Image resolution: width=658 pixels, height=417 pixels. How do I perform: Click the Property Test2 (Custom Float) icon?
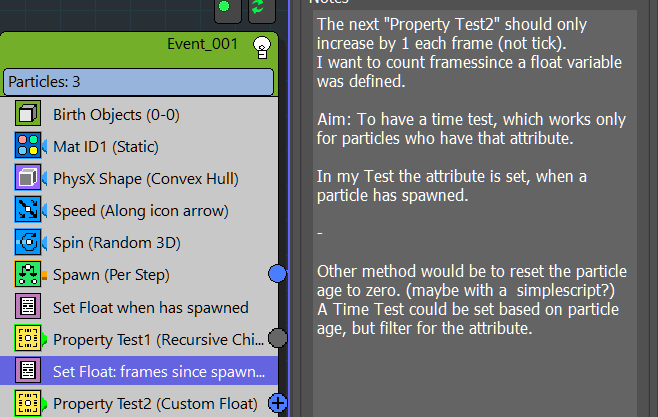(x=28, y=404)
